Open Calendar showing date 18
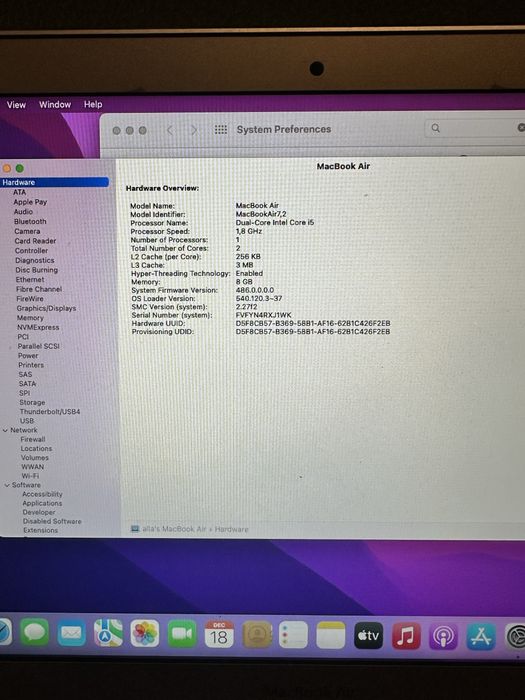This screenshot has width=525, height=700. [x=219, y=634]
